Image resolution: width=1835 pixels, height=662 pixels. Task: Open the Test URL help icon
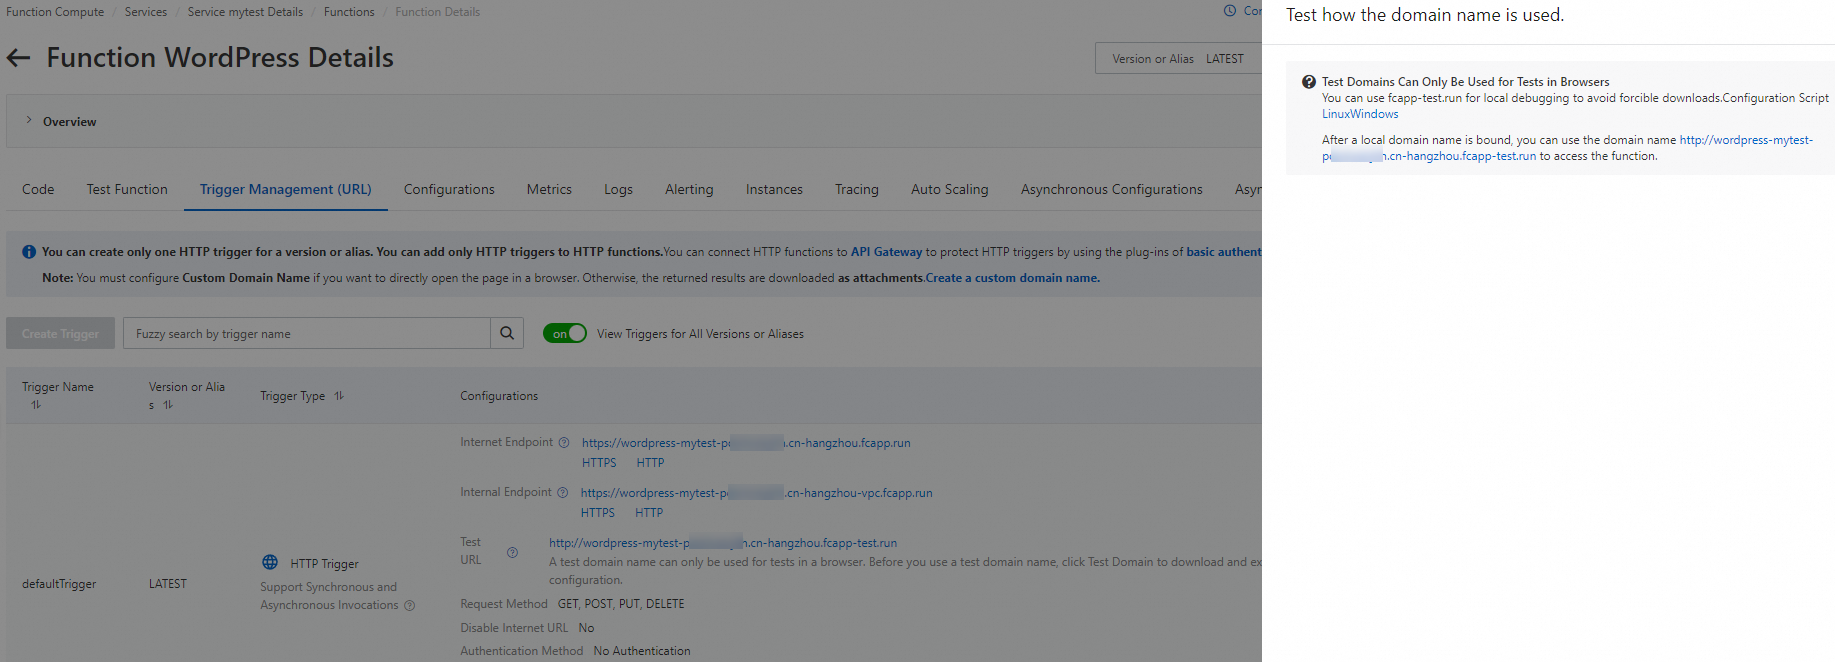pyautogui.click(x=512, y=552)
